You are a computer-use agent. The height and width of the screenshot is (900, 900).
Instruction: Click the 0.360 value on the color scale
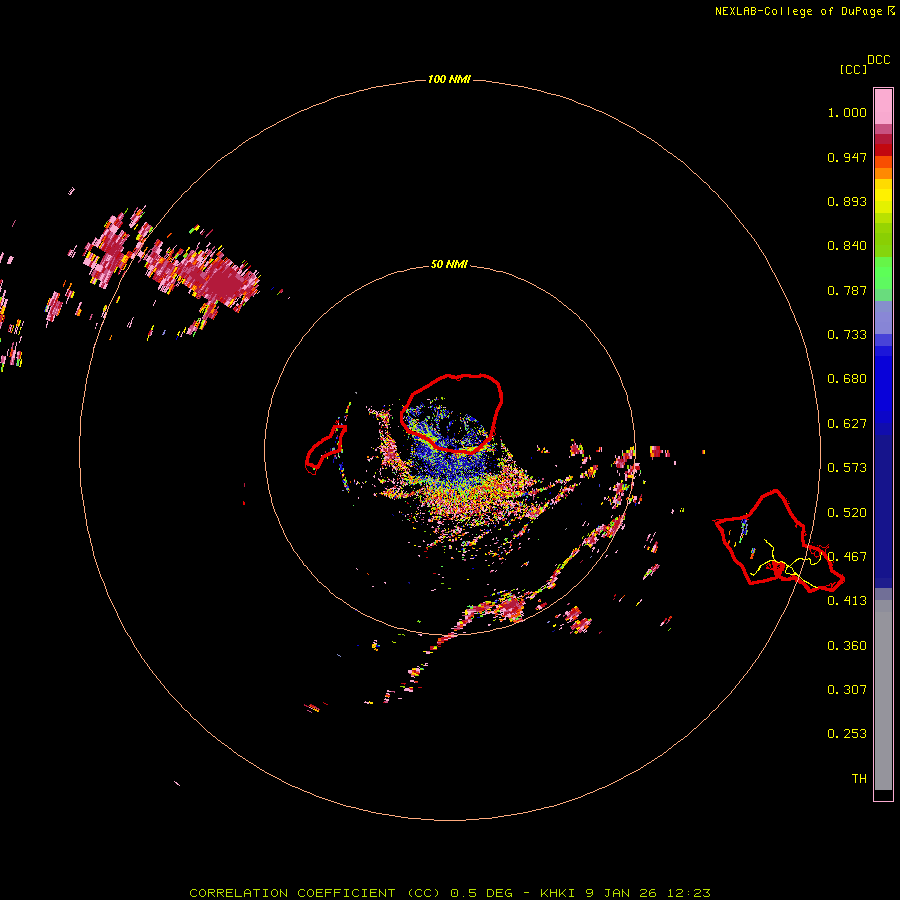click(x=847, y=646)
